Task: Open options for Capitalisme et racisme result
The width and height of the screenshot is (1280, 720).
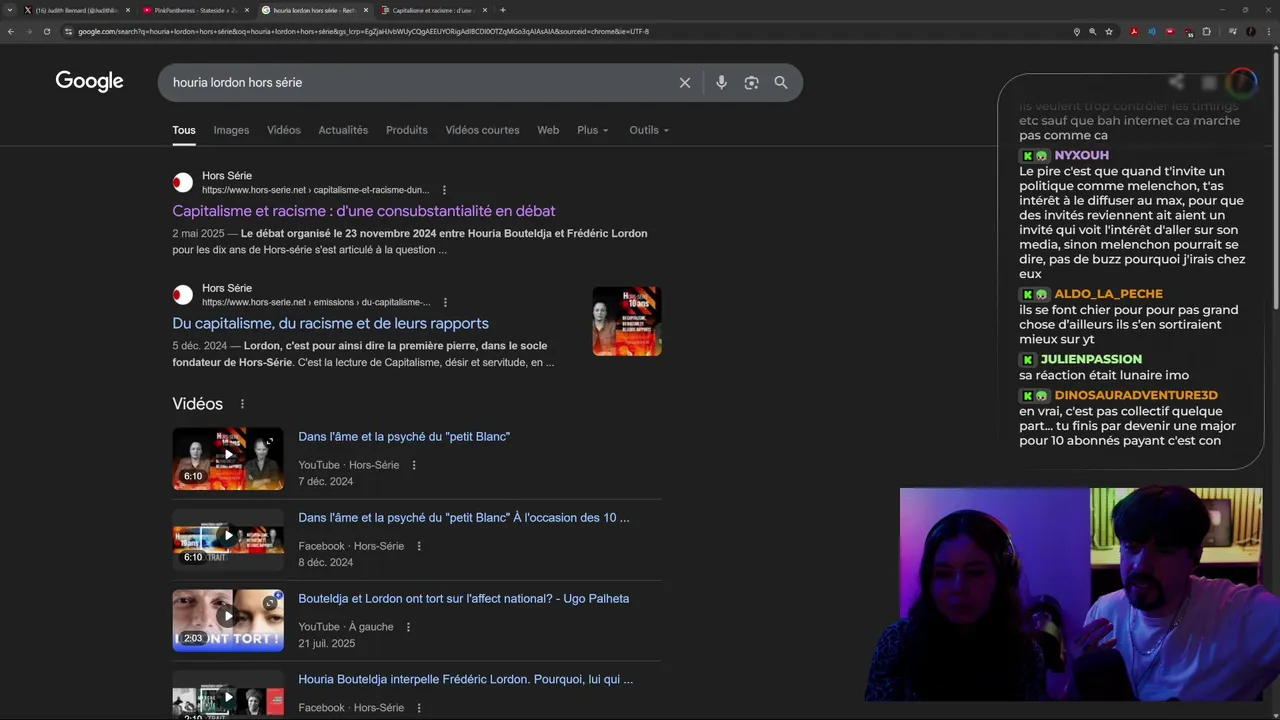Action: pyautogui.click(x=444, y=190)
